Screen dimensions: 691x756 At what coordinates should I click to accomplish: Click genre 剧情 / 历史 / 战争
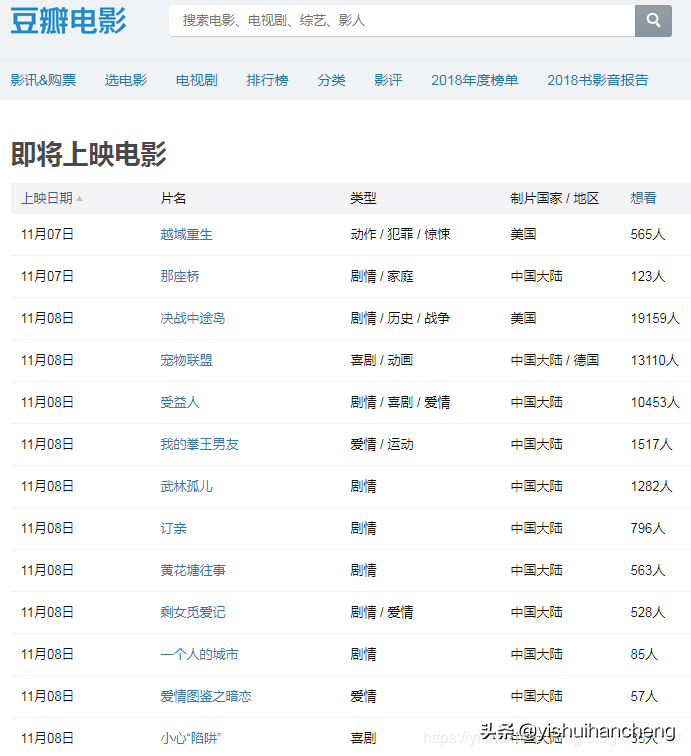(400, 318)
